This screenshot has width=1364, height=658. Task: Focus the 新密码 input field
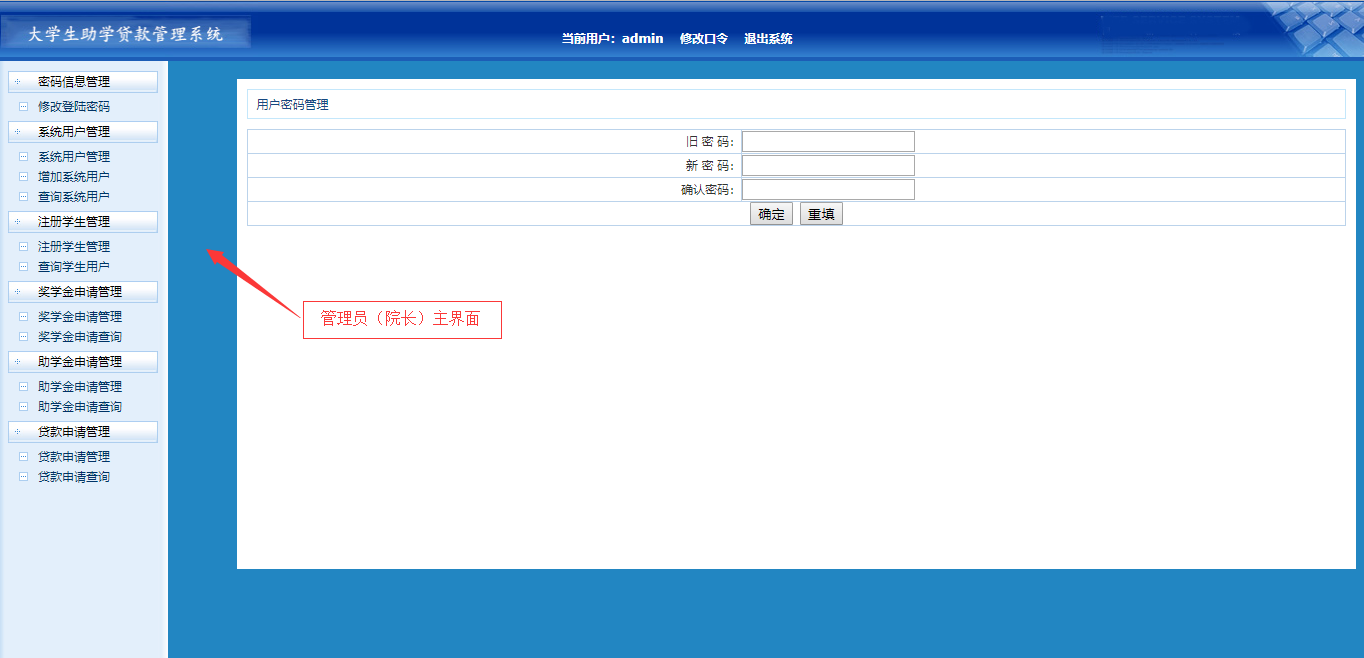click(x=828, y=166)
